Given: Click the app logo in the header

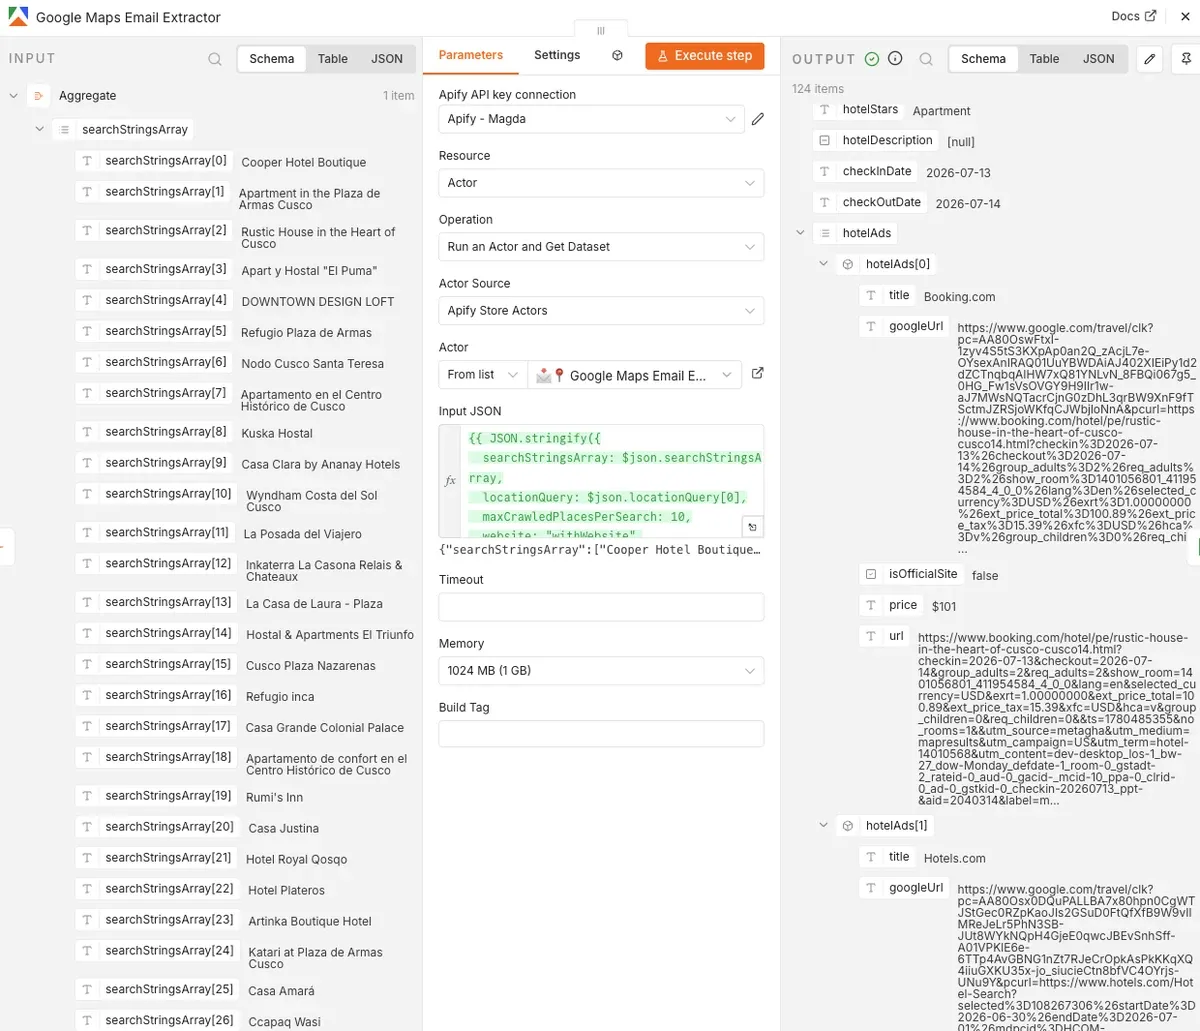Looking at the screenshot, I should coord(18,16).
